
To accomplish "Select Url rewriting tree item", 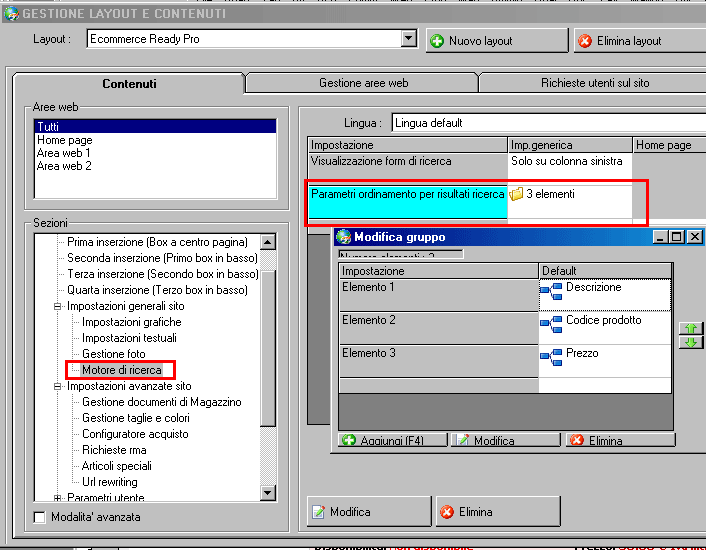I will (x=110, y=482).
